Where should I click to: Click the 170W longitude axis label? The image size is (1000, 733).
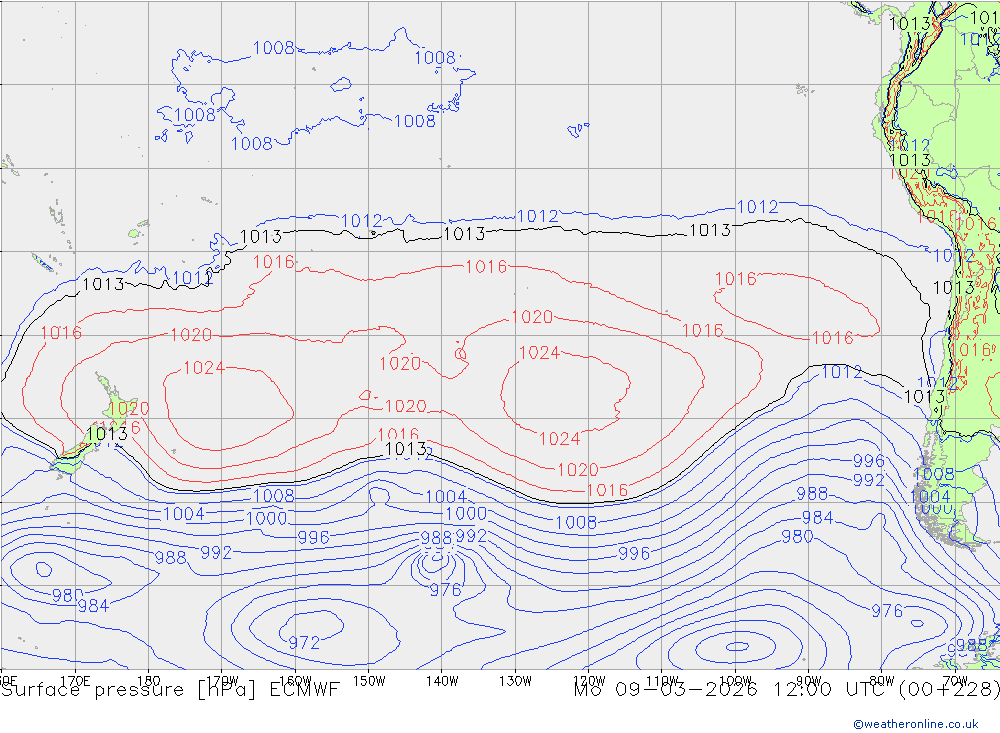tap(222, 681)
